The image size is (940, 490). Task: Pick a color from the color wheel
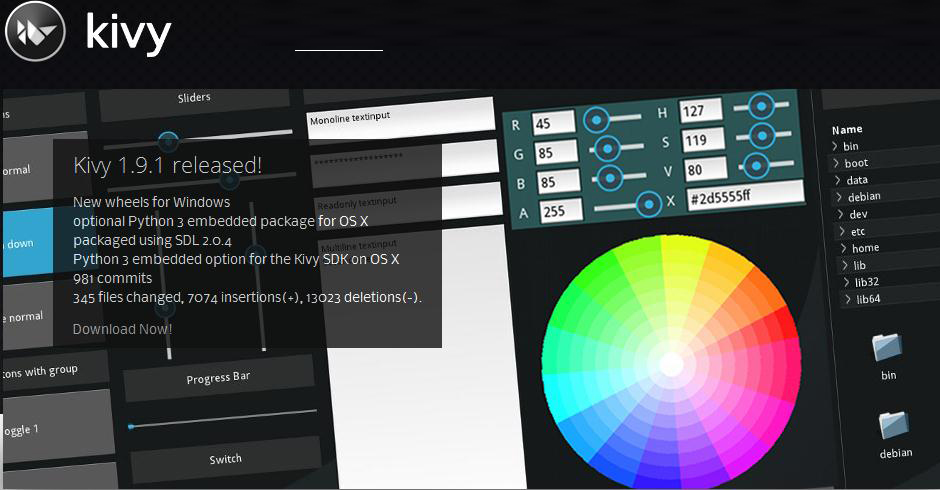pyautogui.click(x=671, y=362)
